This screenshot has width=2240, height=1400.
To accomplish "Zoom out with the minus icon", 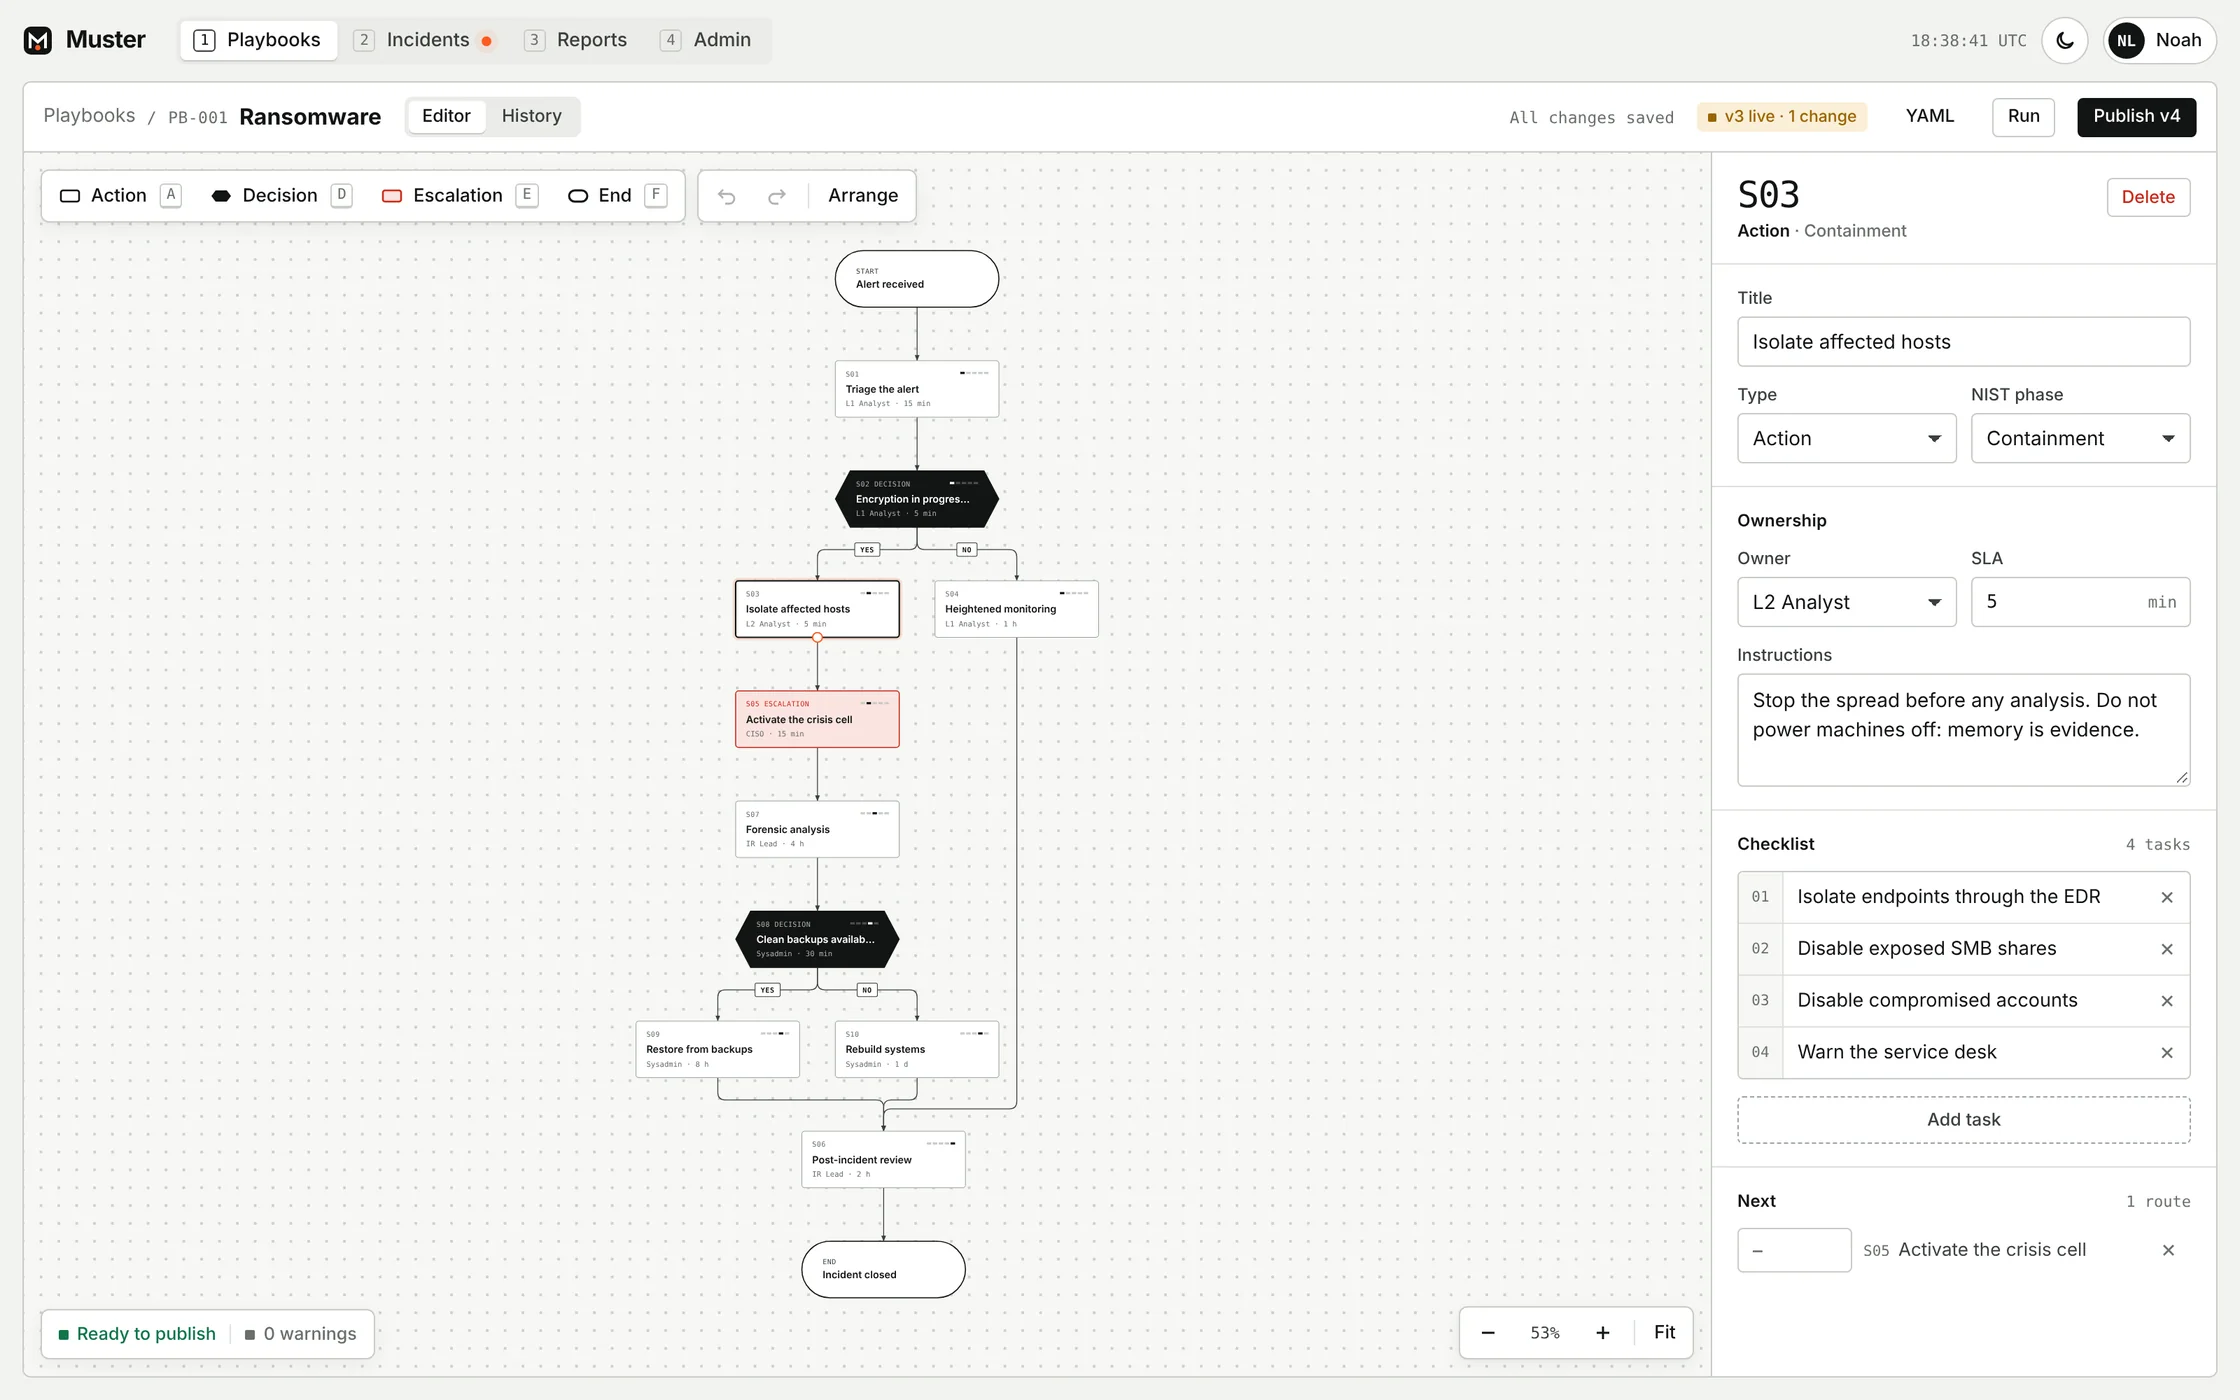I will click(1488, 1333).
